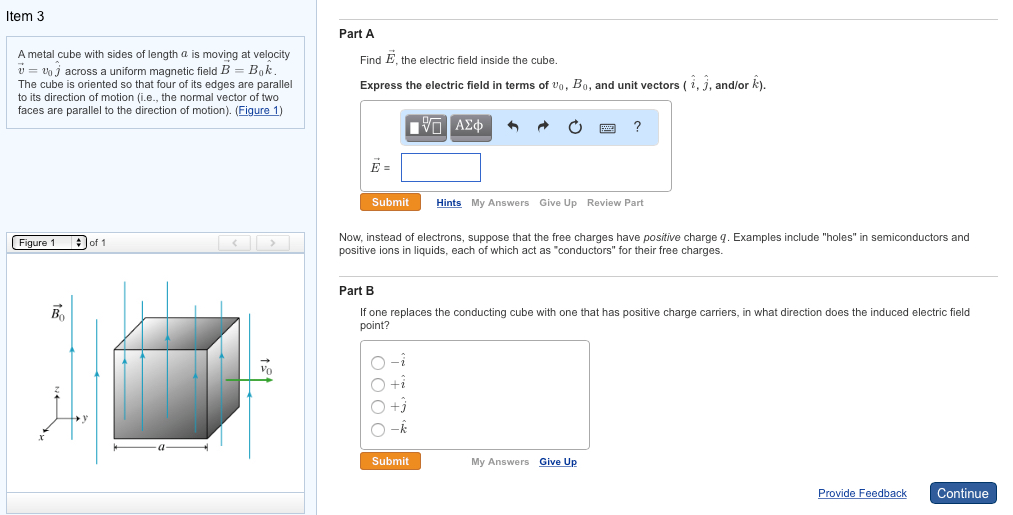Go to next figure arrow

(272, 243)
